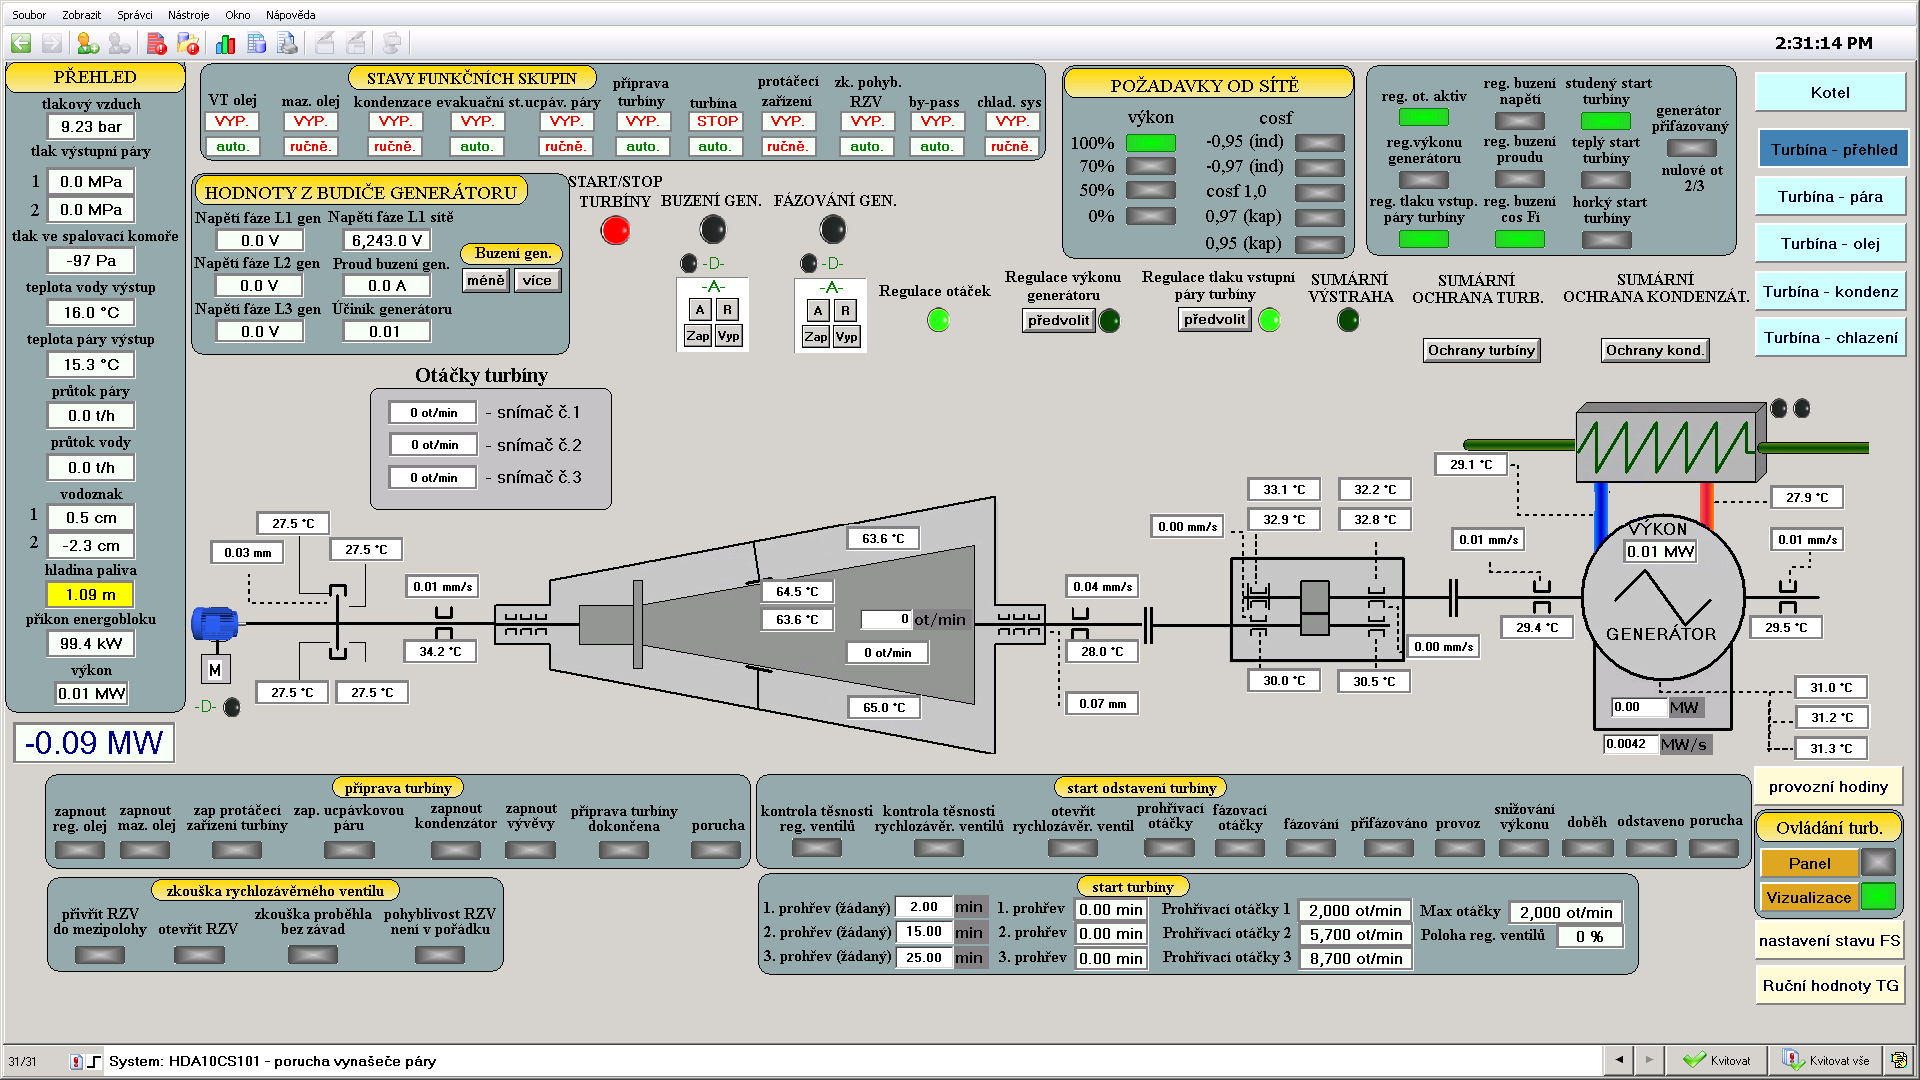Open Ochrany turbíny protections panel
The width and height of the screenshot is (1920, 1080).
coord(1481,350)
